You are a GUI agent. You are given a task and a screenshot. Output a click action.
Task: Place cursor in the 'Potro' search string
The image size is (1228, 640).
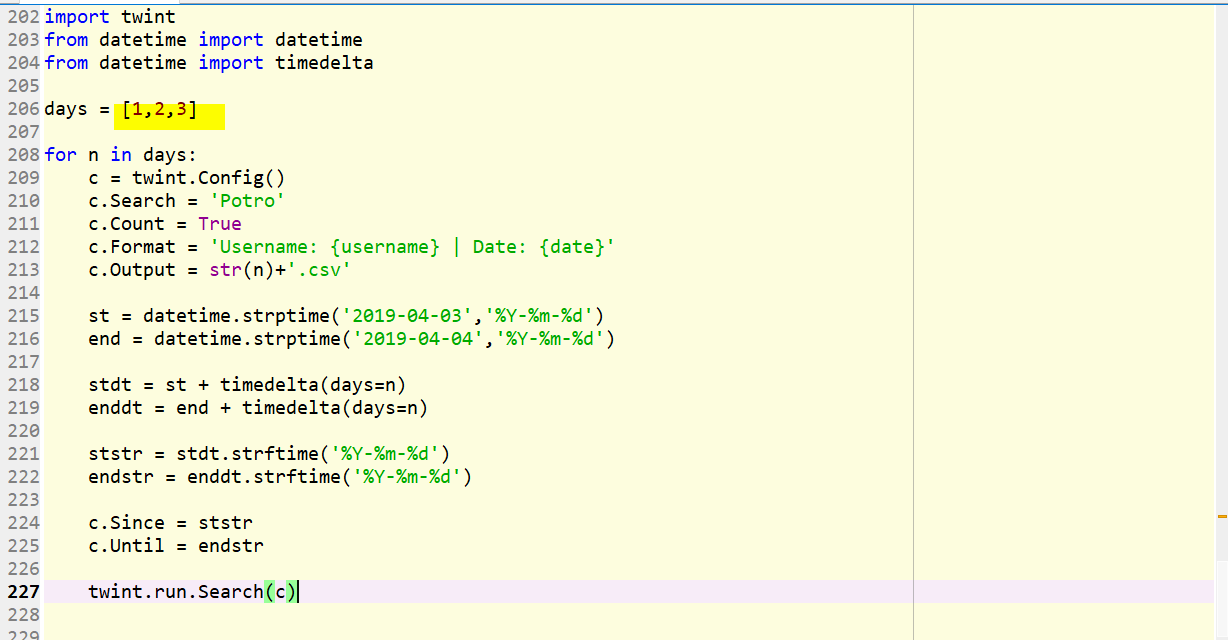(248, 200)
